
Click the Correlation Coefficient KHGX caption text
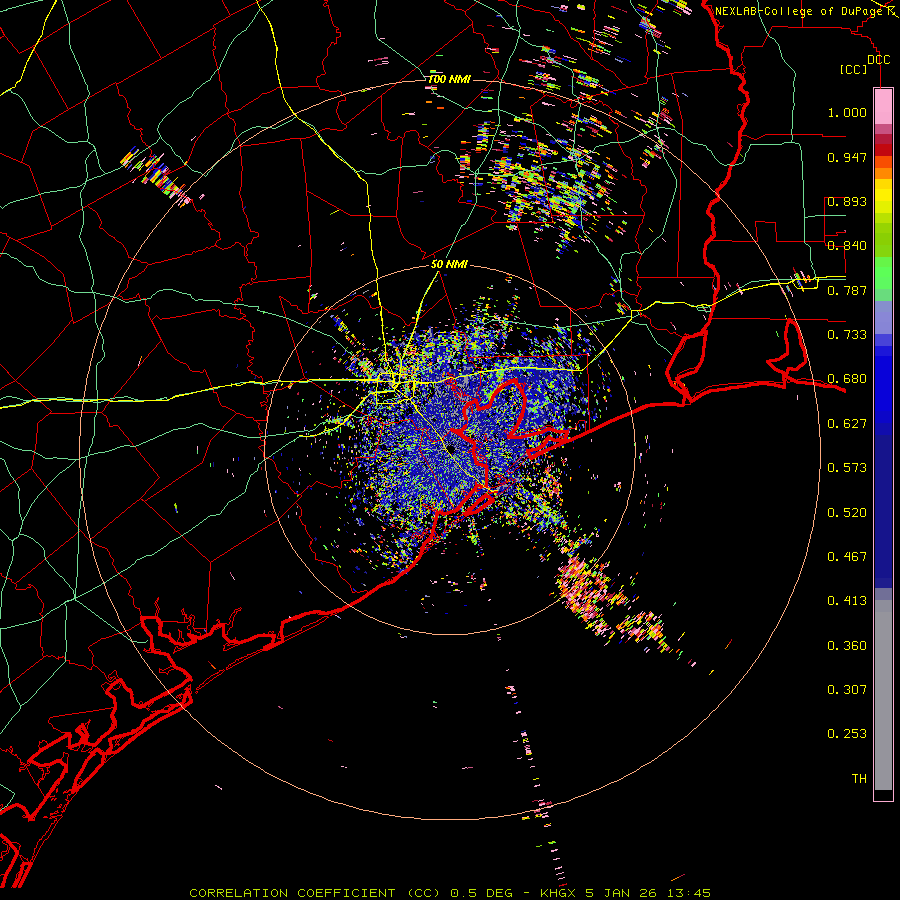point(450,893)
